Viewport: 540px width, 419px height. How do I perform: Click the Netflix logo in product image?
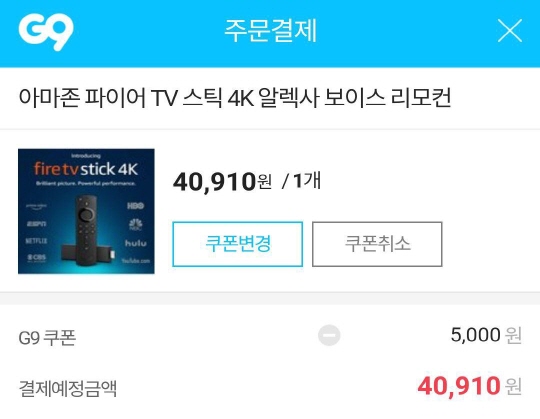pos(36,241)
